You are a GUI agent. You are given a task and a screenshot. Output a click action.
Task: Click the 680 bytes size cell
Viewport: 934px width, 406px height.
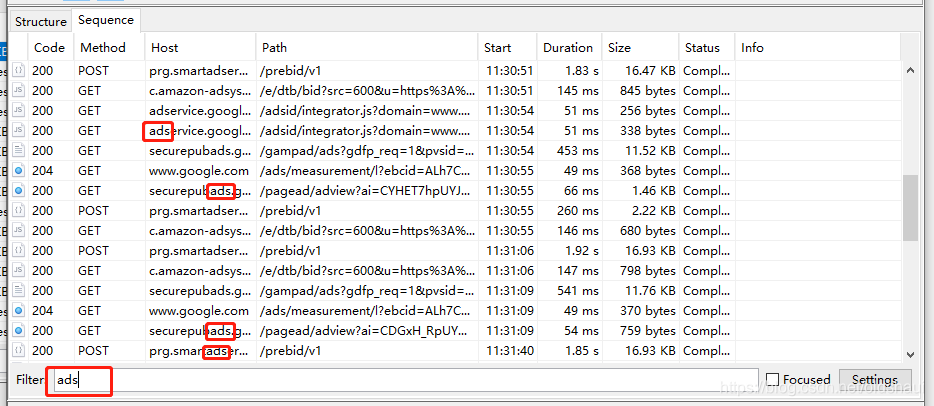[640, 230]
